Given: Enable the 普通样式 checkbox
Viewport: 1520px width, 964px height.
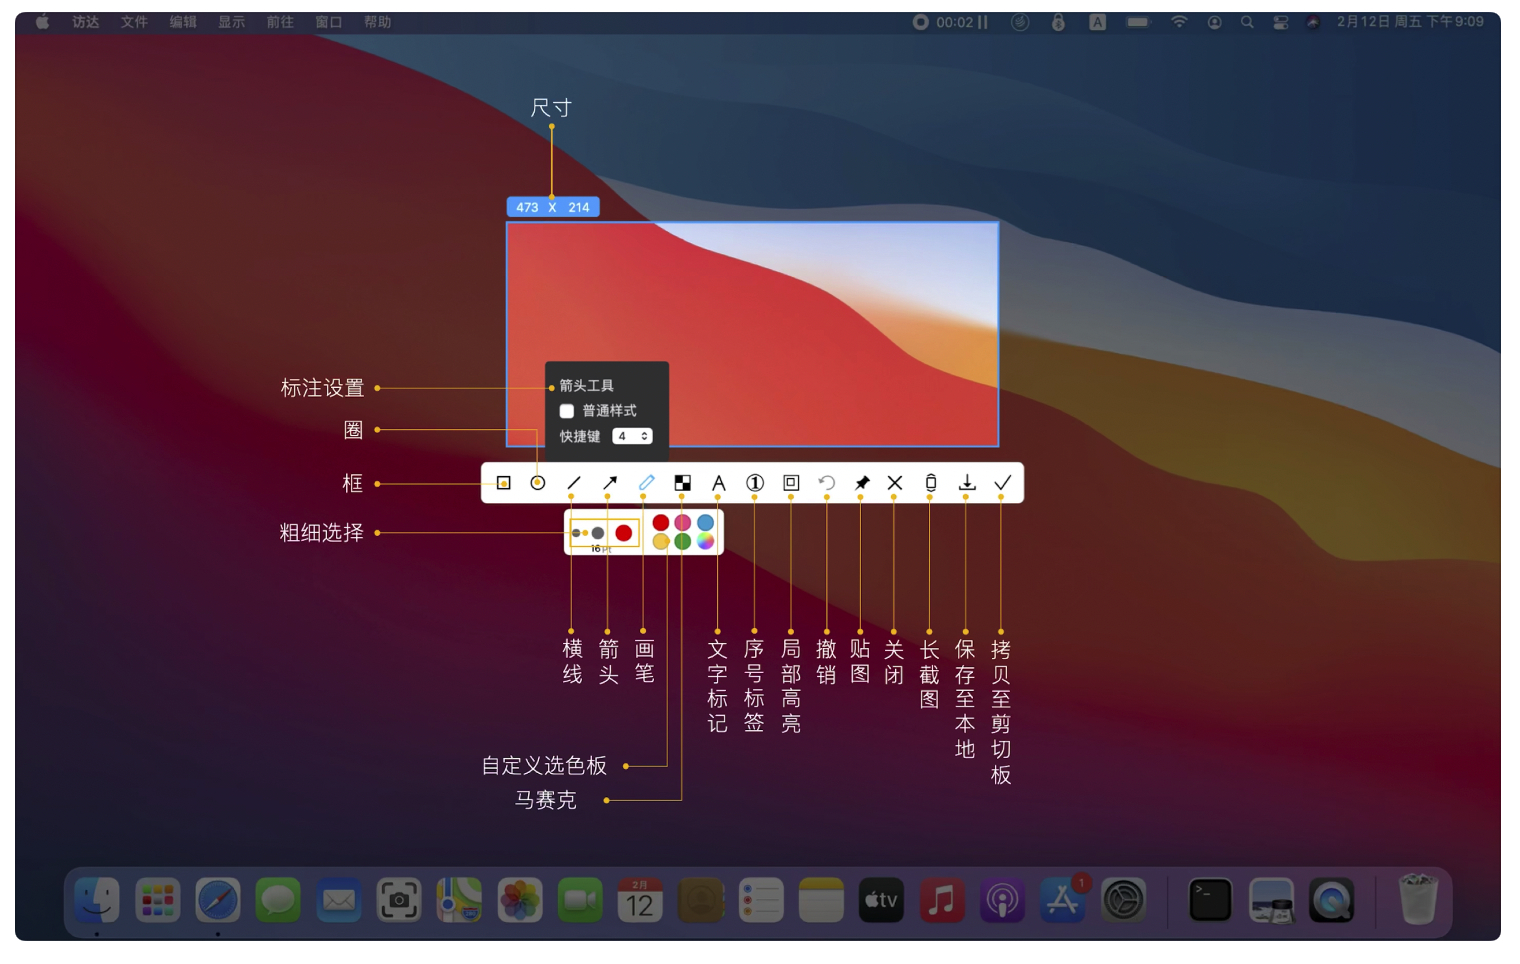Looking at the screenshot, I should point(567,411).
